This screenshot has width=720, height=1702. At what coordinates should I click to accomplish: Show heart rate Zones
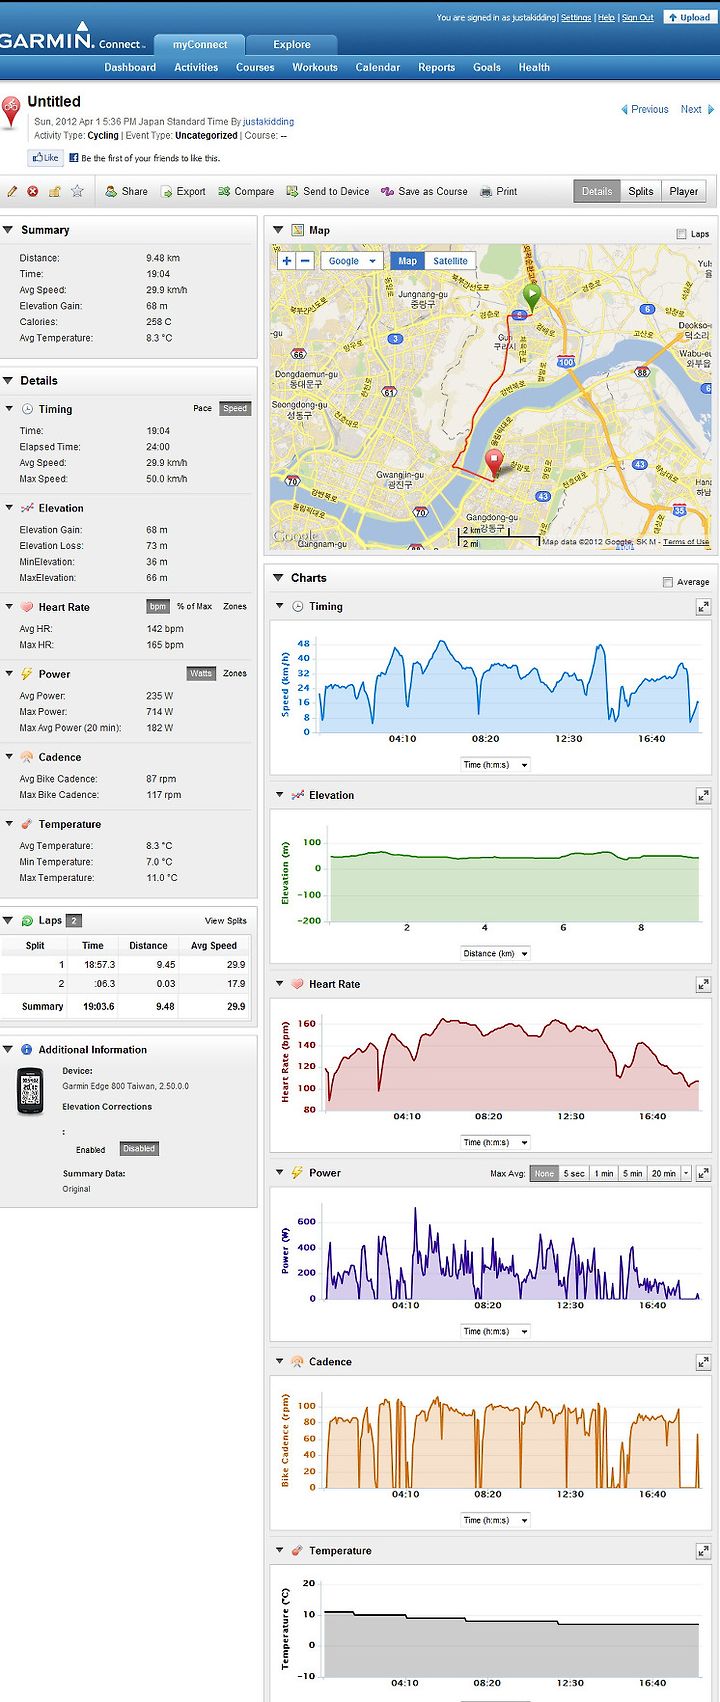point(235,606)
